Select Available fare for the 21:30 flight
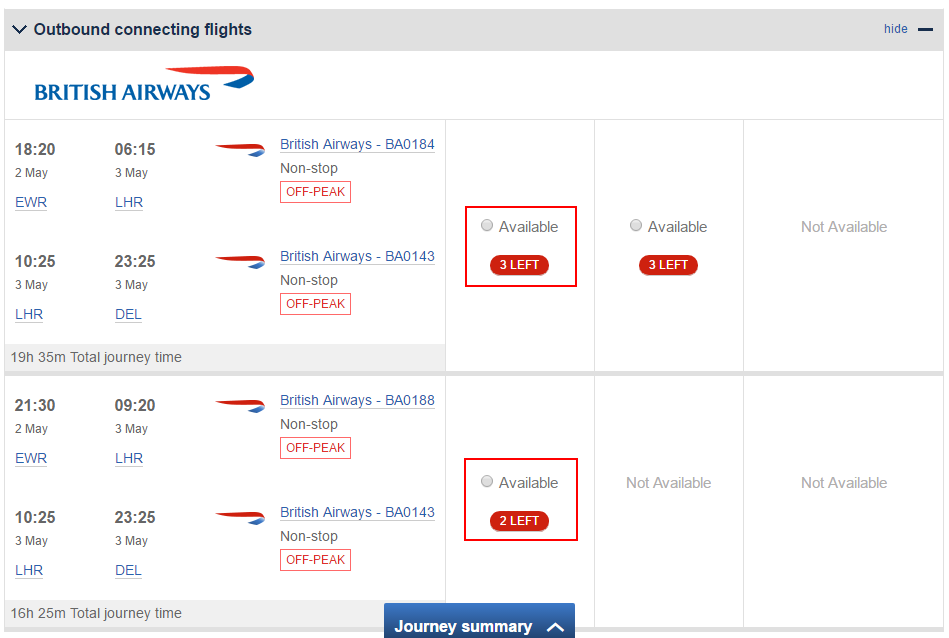This screenshot has height=638, width=949. [x=487, y=482]
